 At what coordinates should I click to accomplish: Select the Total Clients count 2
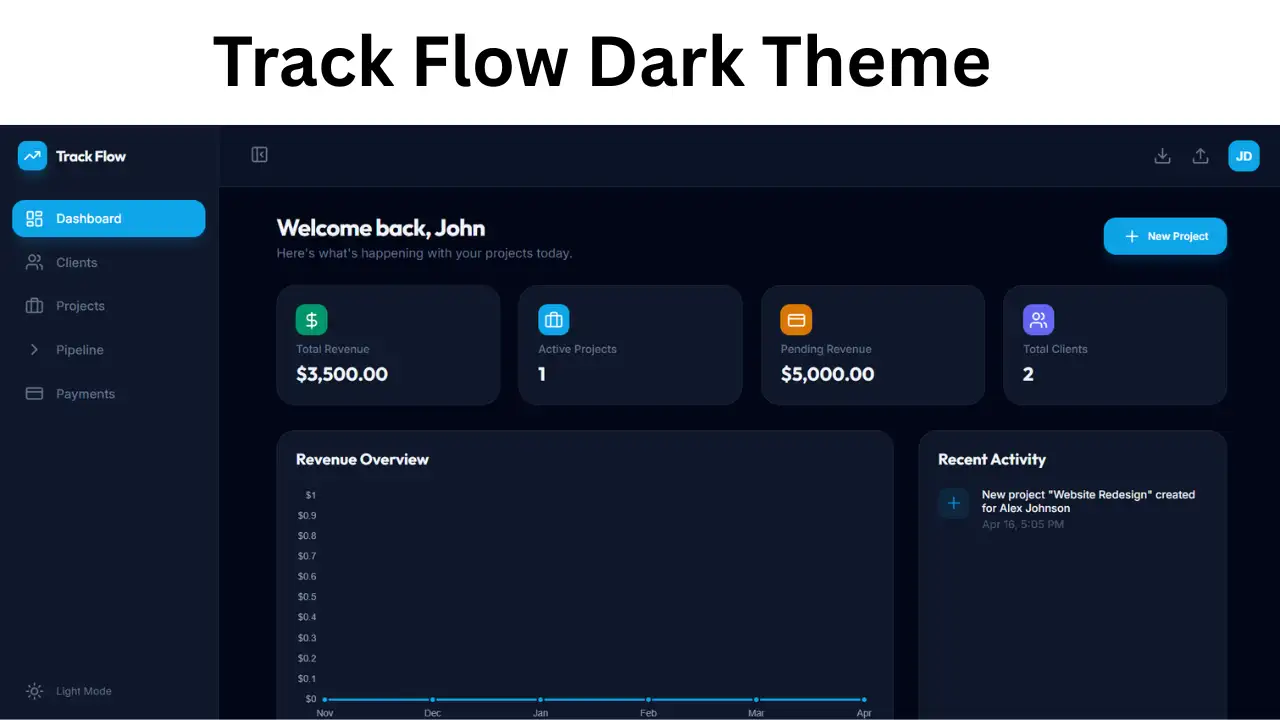point(1028,374)
